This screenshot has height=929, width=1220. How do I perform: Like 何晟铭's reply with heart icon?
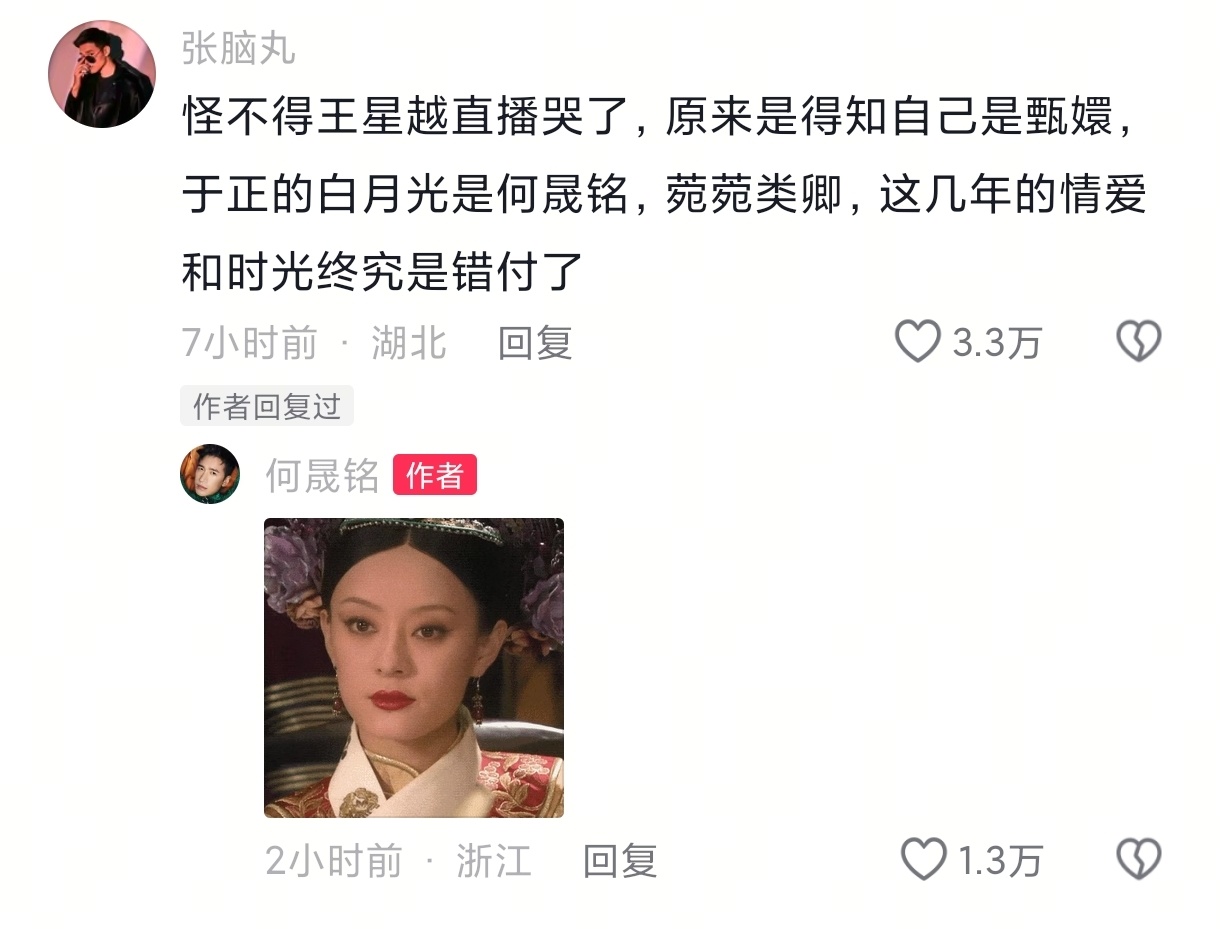(x=923, y=859)
